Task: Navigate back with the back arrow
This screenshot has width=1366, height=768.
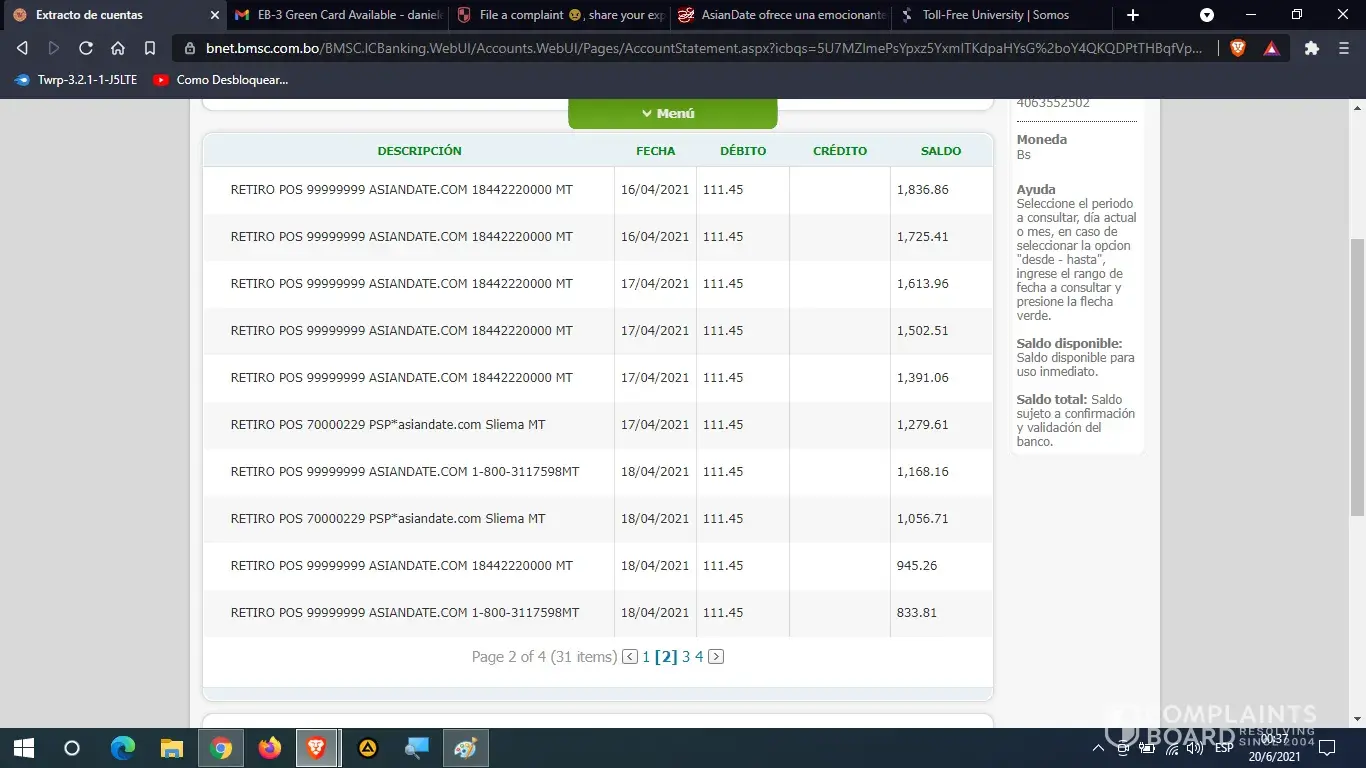Action: (22, 48)
